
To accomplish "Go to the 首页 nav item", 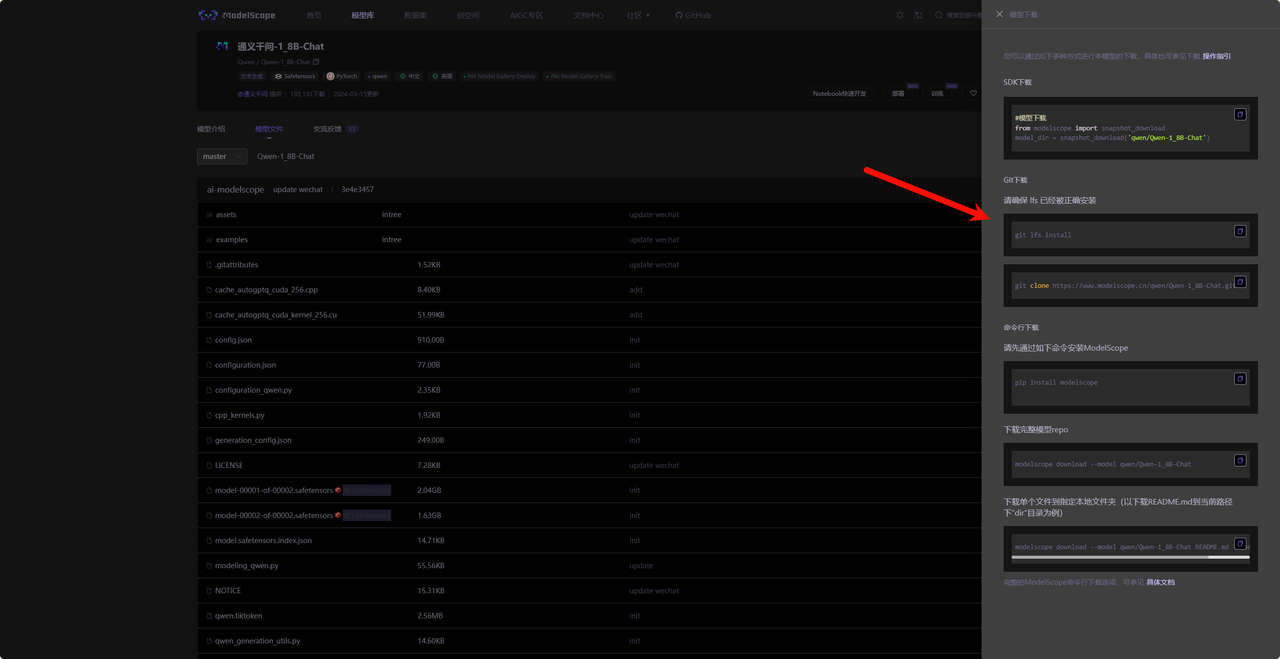I will [314, 16].
